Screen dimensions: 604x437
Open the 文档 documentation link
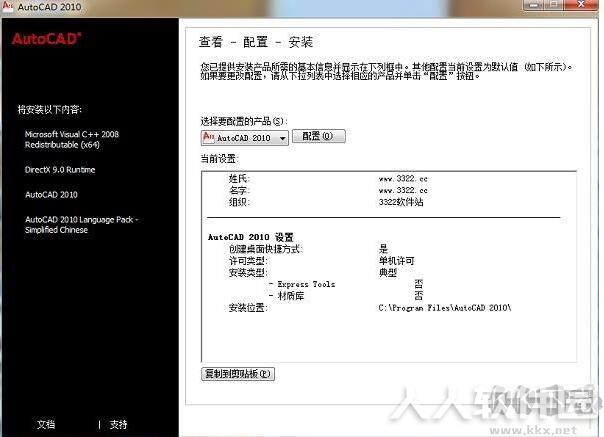point(46,424)
